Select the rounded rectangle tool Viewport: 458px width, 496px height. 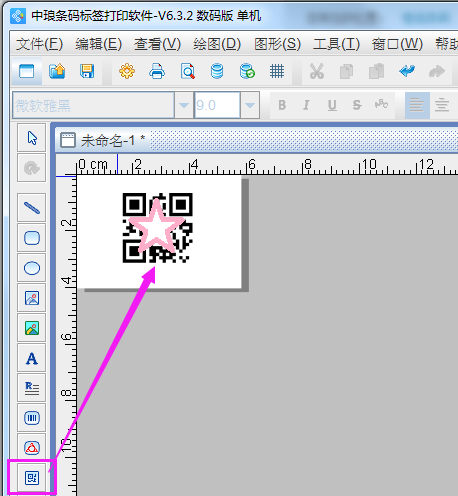[x=32, y=238]
